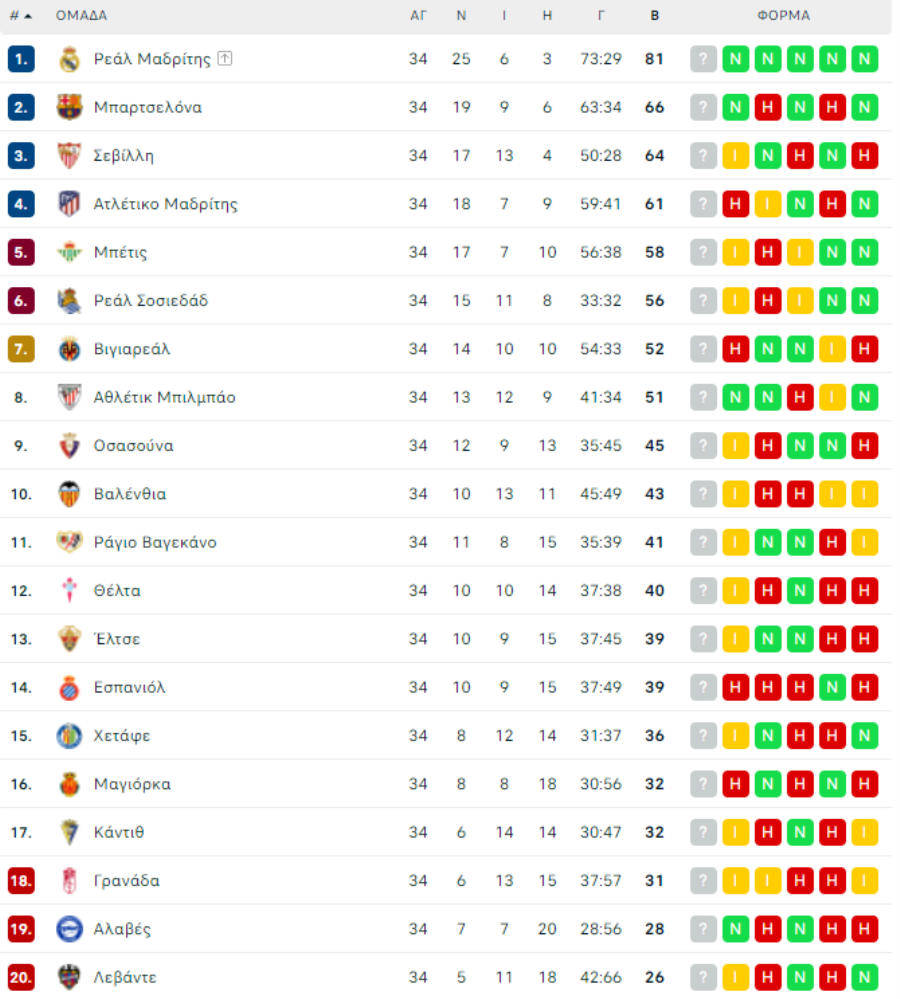Click the Barcelona club crest
The height and width of the screenshot is (999, 900).
tap(69, 107)
